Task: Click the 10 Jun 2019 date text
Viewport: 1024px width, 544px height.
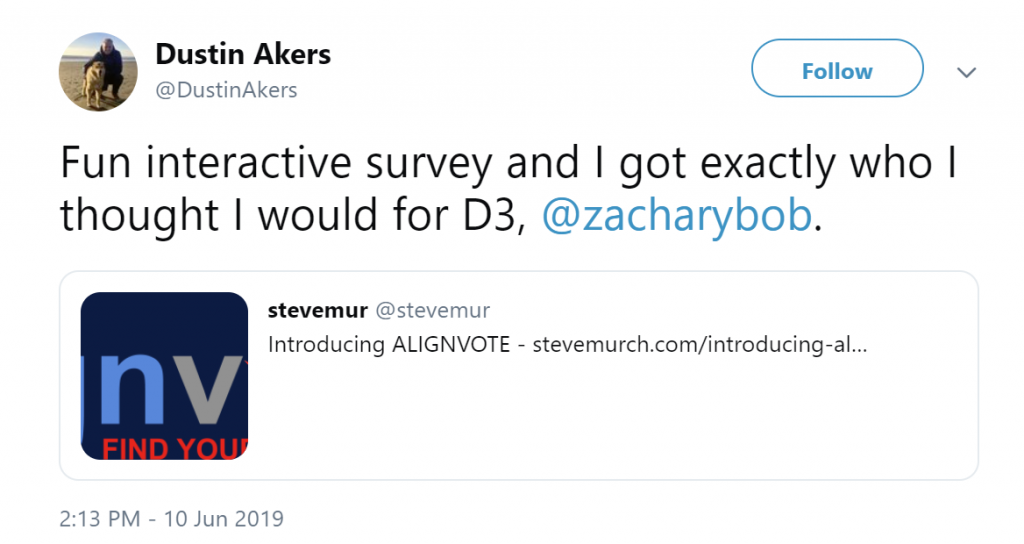Action: coord(223,519)
